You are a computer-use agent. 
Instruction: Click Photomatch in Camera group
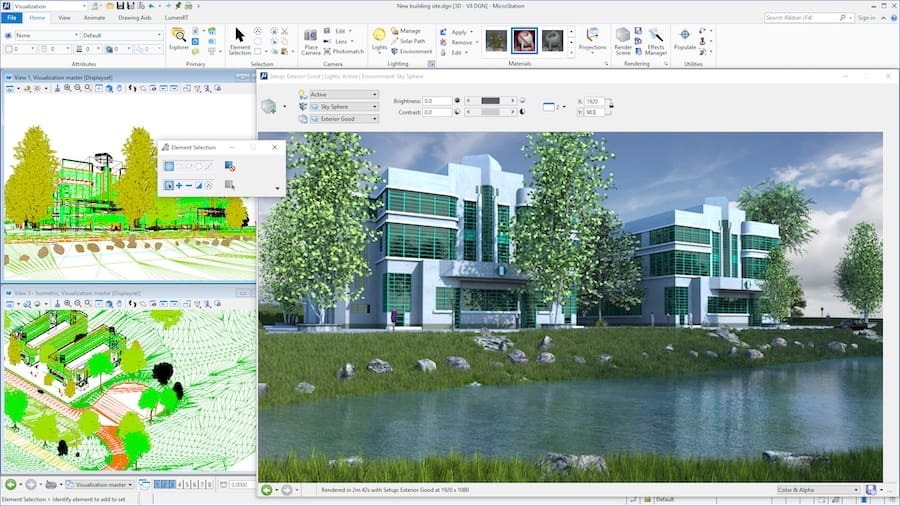pyautogui.click(x=343, y=51)
